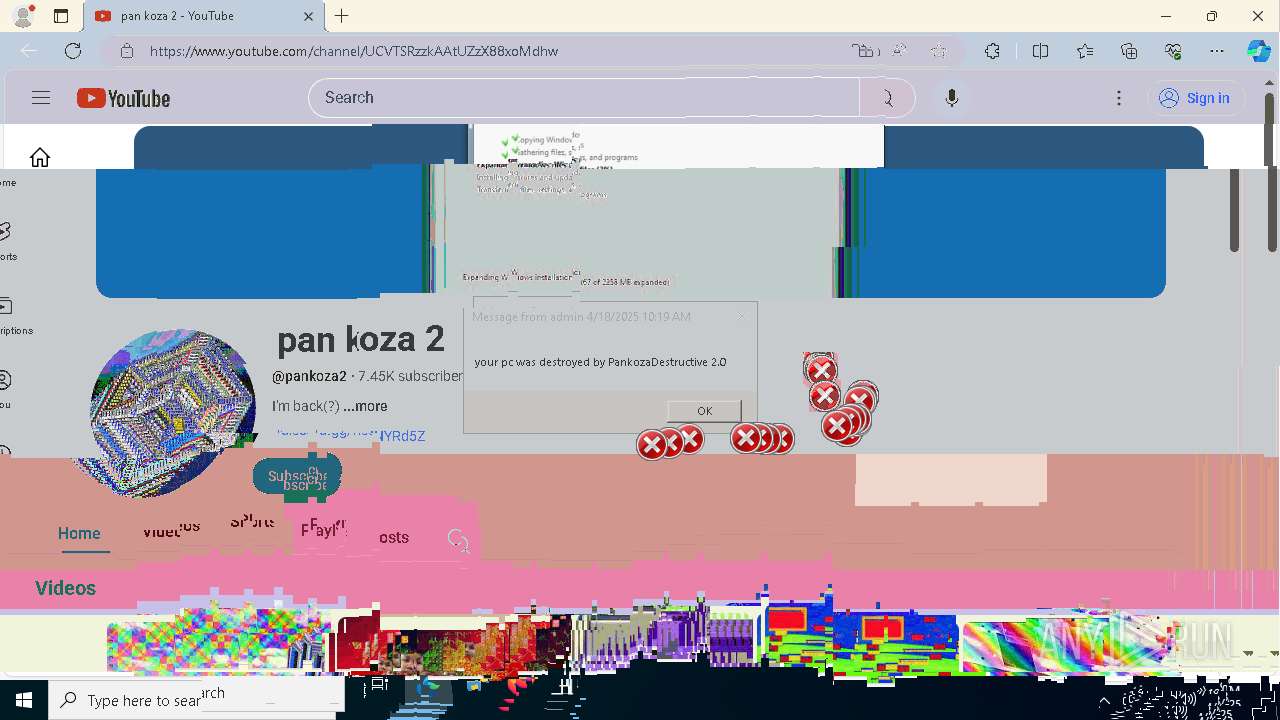Image resolution: width=1280 pixels, height=720 pixels.
Task: View site information lock icon
Action: [125, 51]
